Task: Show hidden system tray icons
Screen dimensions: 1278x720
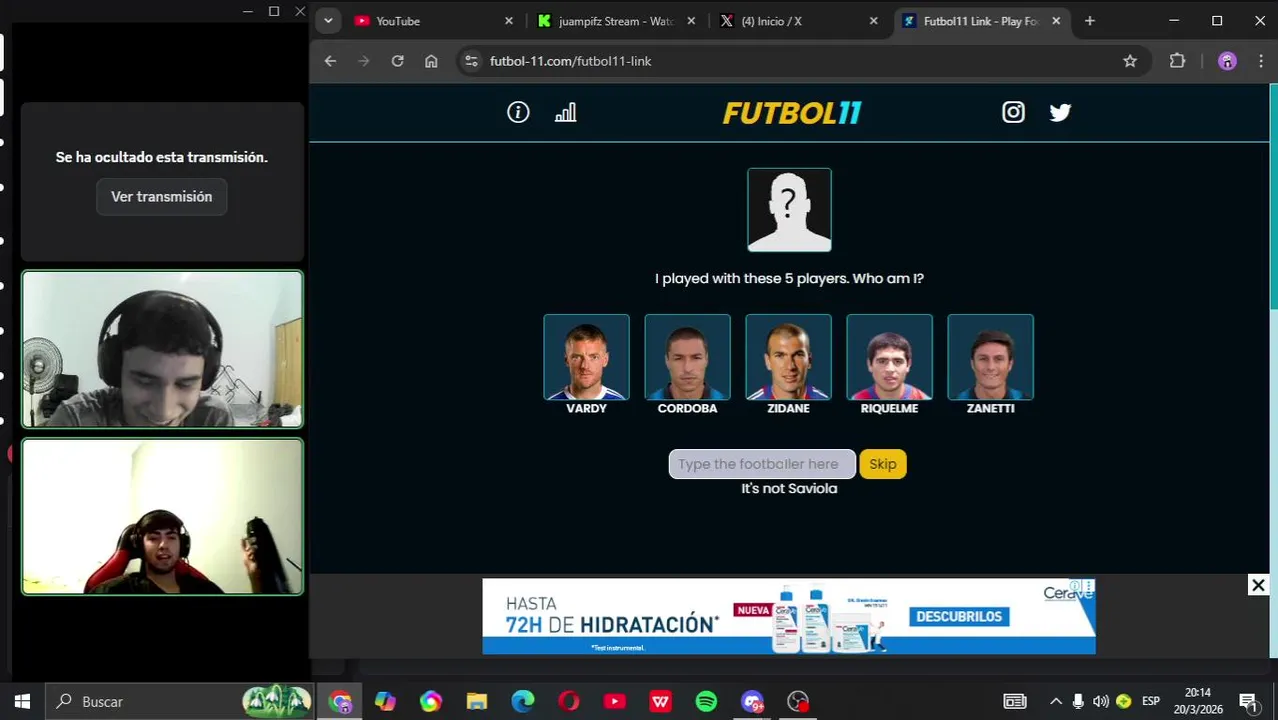Action: (x=1055, y=702)
